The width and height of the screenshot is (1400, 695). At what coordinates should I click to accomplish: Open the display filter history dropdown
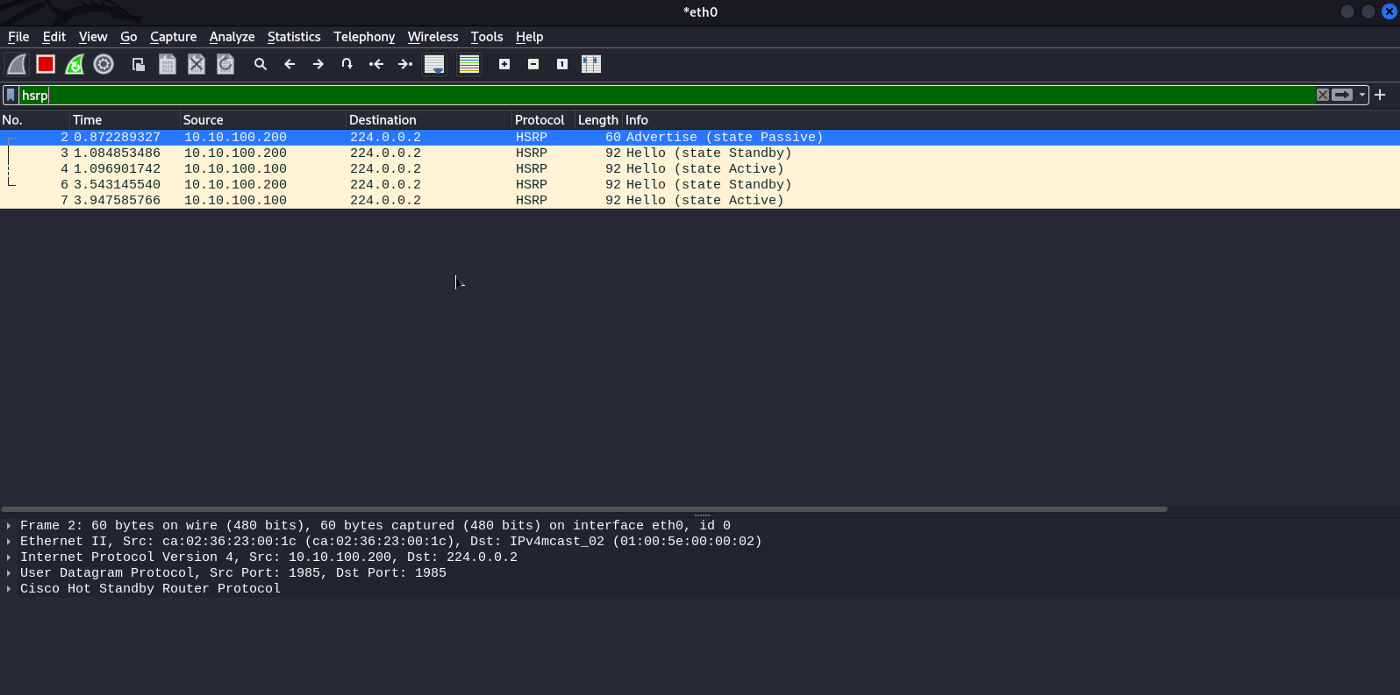pos(1362,95)
